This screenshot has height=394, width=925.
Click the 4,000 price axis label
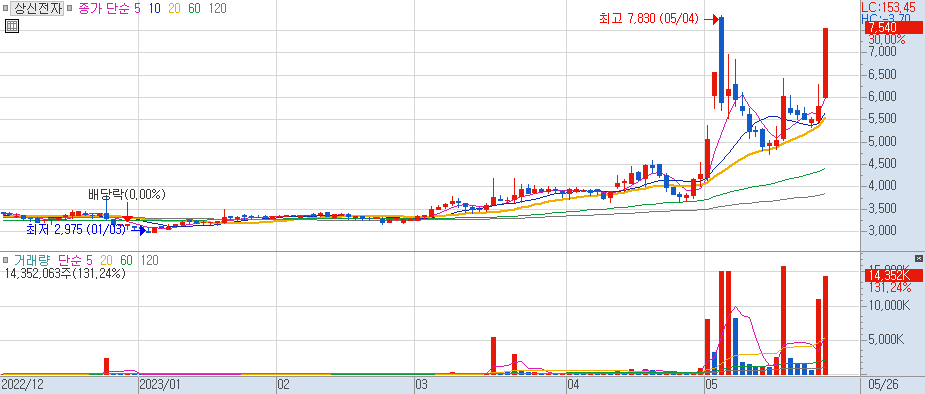883,186
